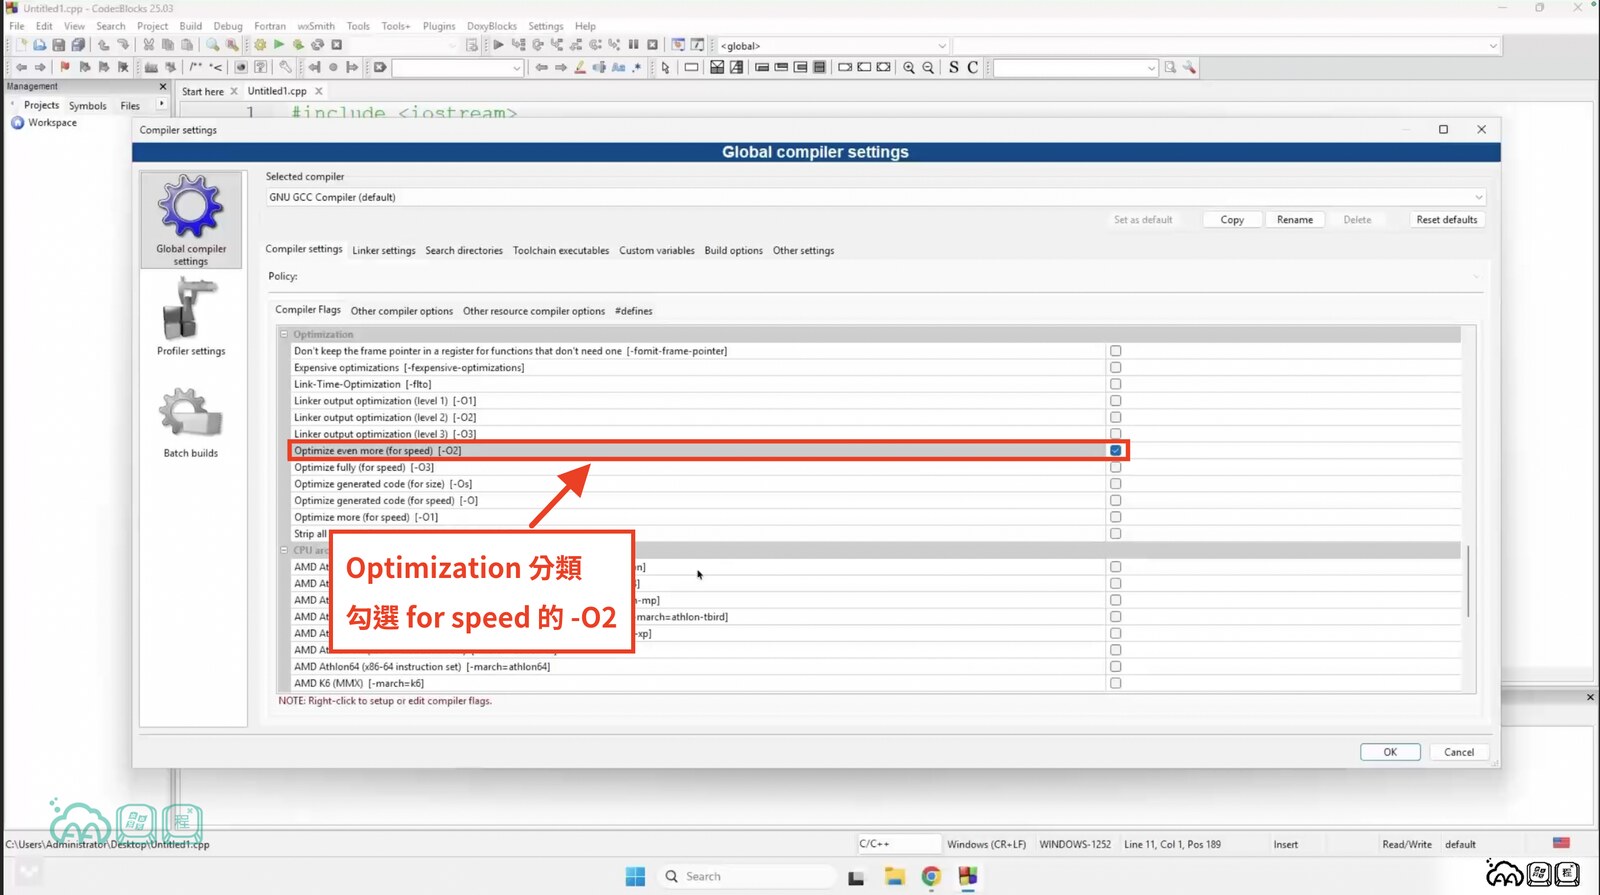The height and width of the screenshot is (895, 1600).
Task: Enable -fomit-frame-pointer option checkbox
Action: (x=1115, y=351)
